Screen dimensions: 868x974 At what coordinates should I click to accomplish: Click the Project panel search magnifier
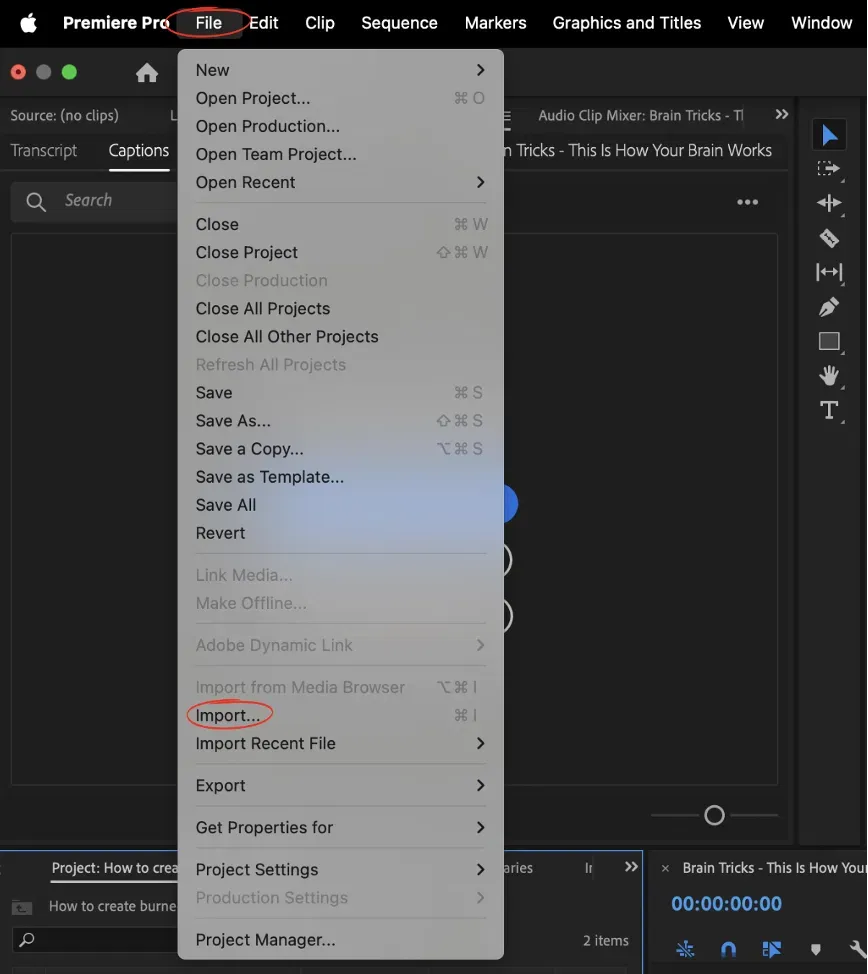tap(27, 940)
